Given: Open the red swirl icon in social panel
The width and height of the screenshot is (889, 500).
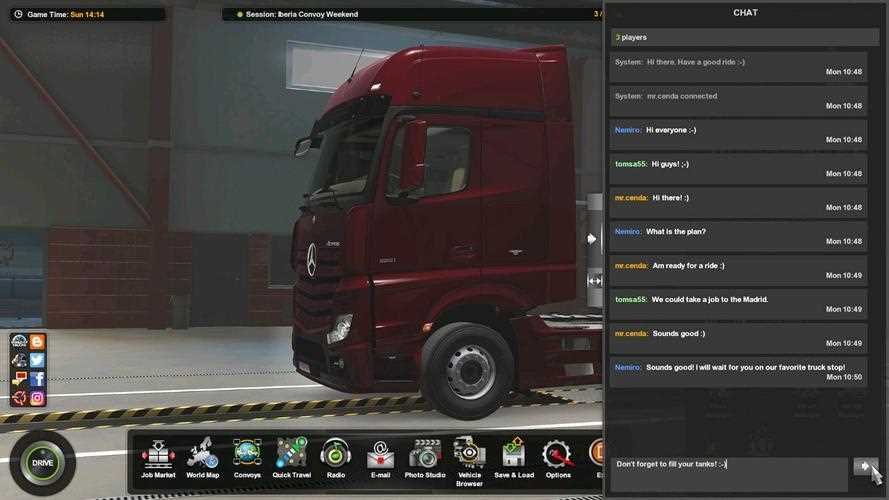Looking at the screenshot, I should [19, 398].
